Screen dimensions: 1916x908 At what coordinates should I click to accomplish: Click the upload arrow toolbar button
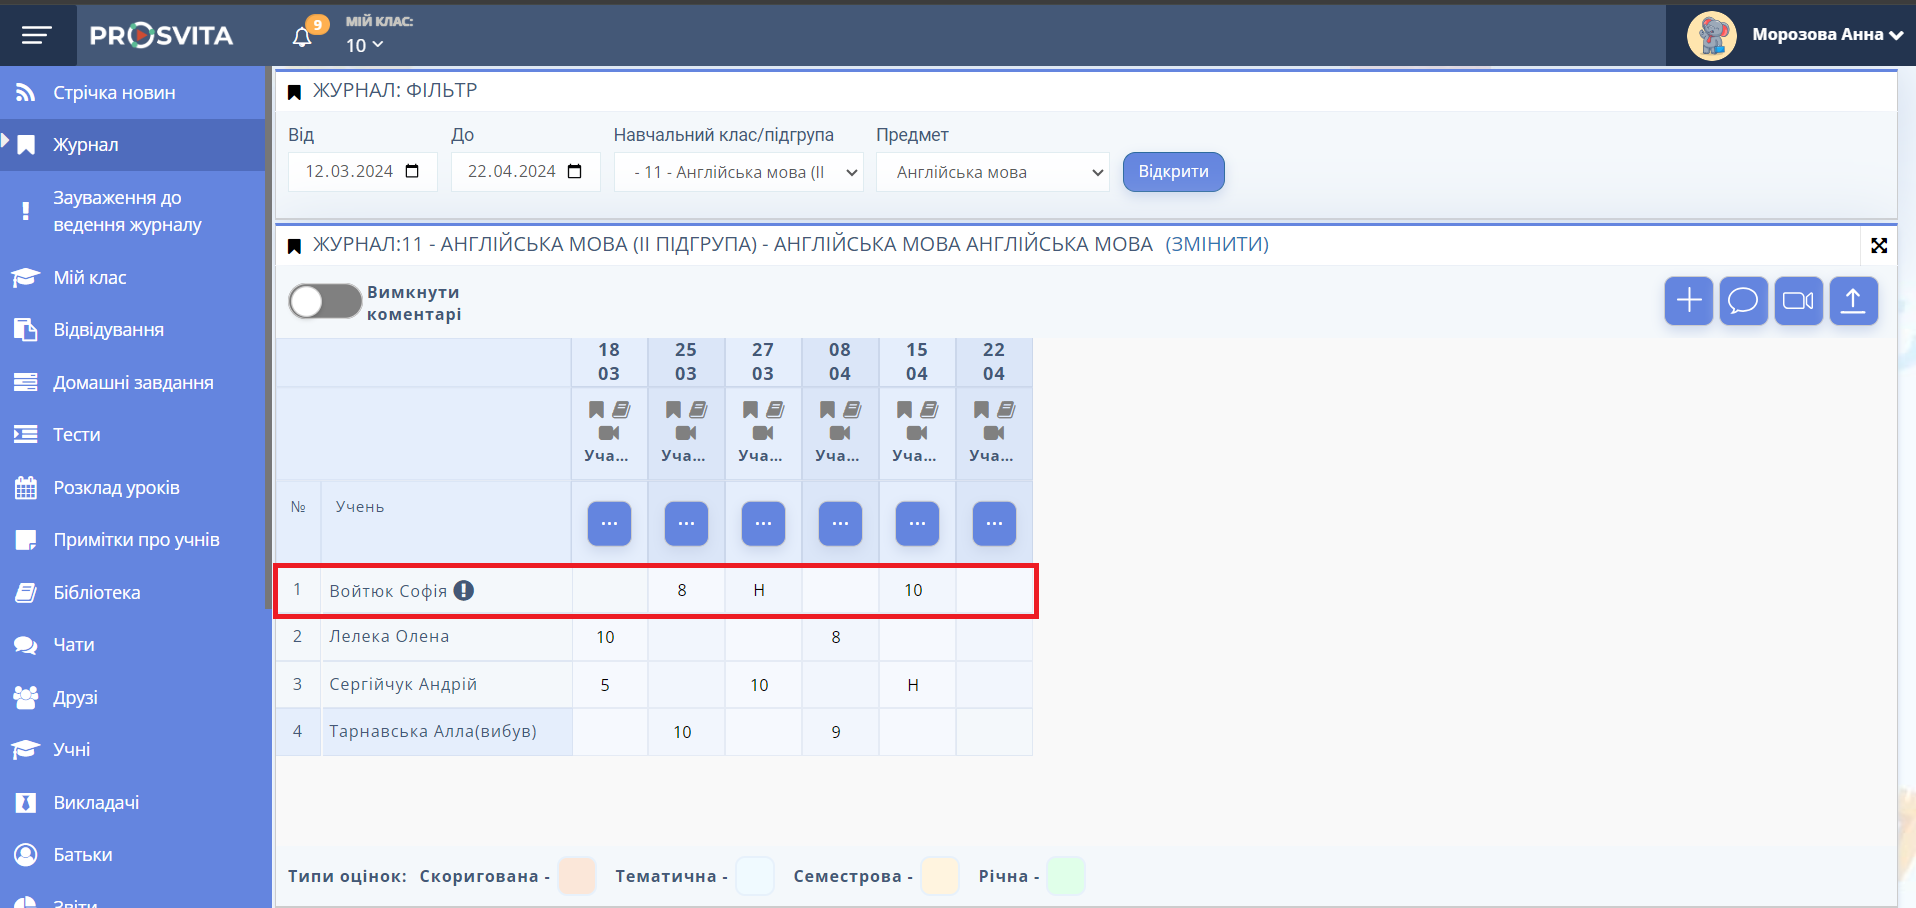(1853, 301)
